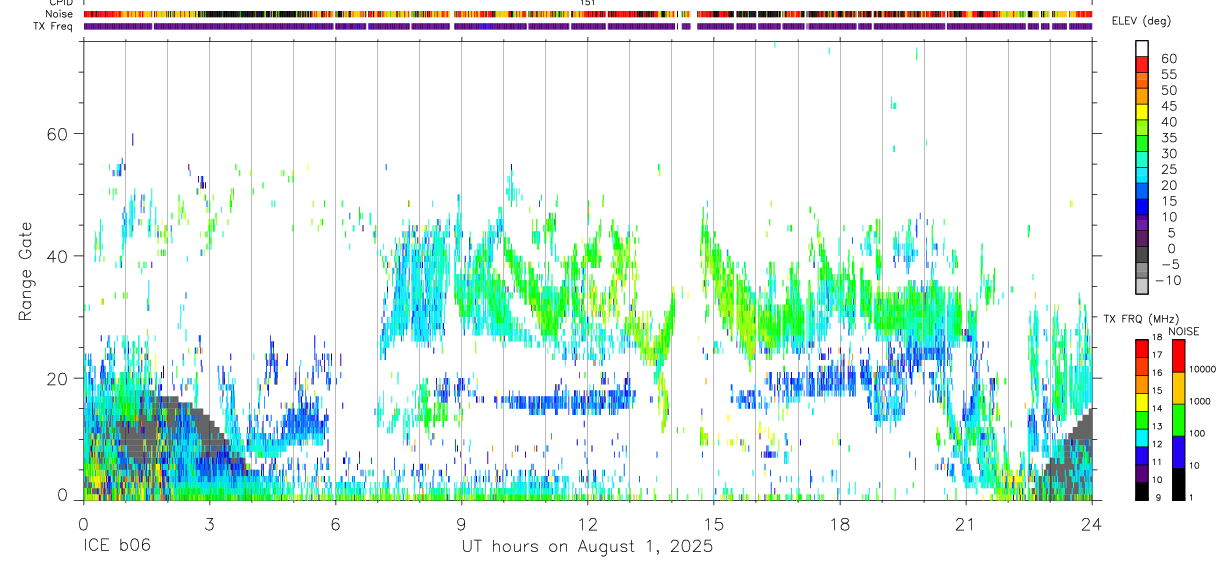
Task: Click the green swatch of the NOISE colorbar
Action: (1178, 420)
